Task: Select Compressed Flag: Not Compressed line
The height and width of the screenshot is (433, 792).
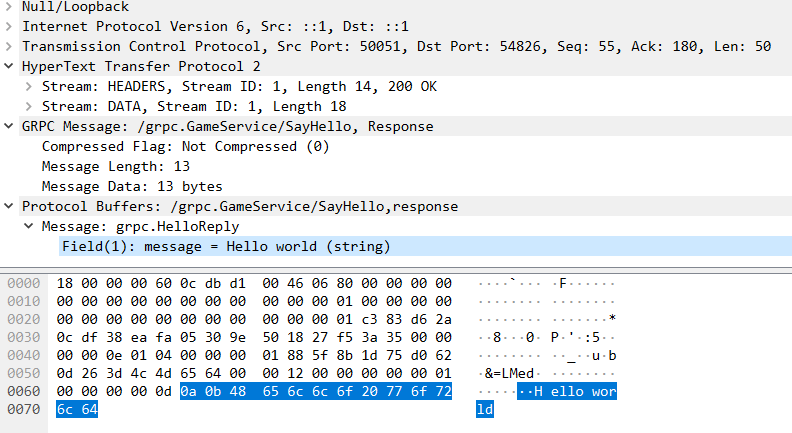Action: tap(185, 147)
